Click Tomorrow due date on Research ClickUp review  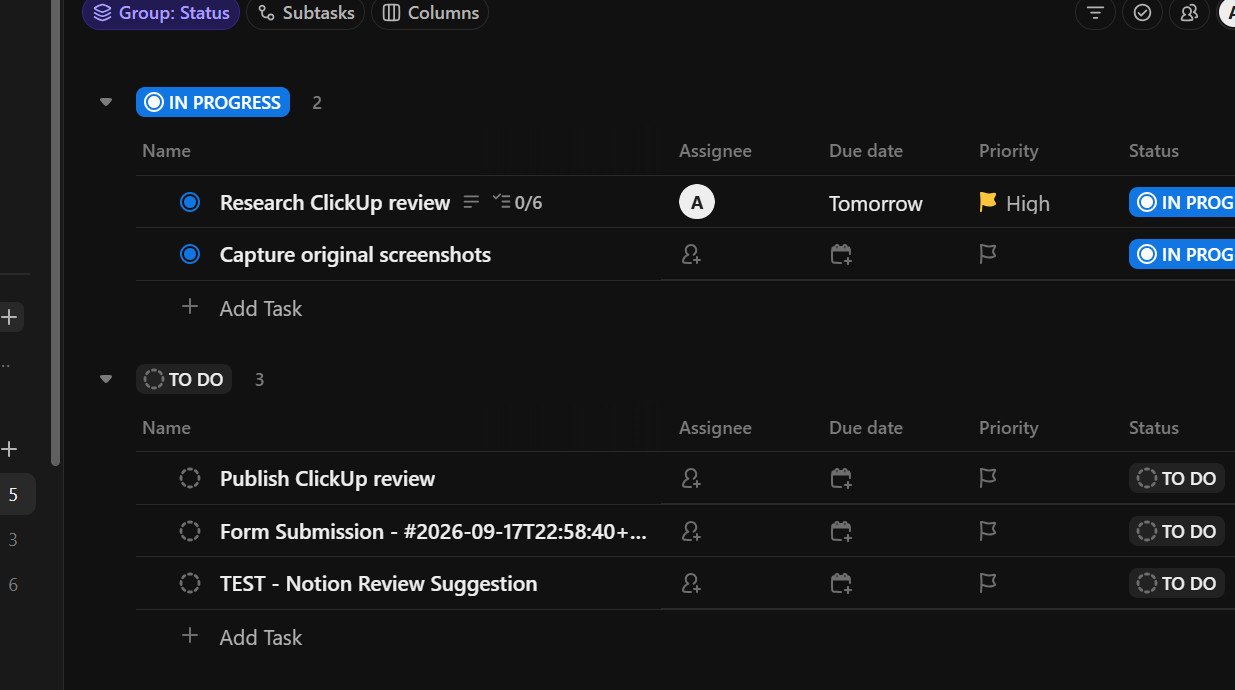876,203
